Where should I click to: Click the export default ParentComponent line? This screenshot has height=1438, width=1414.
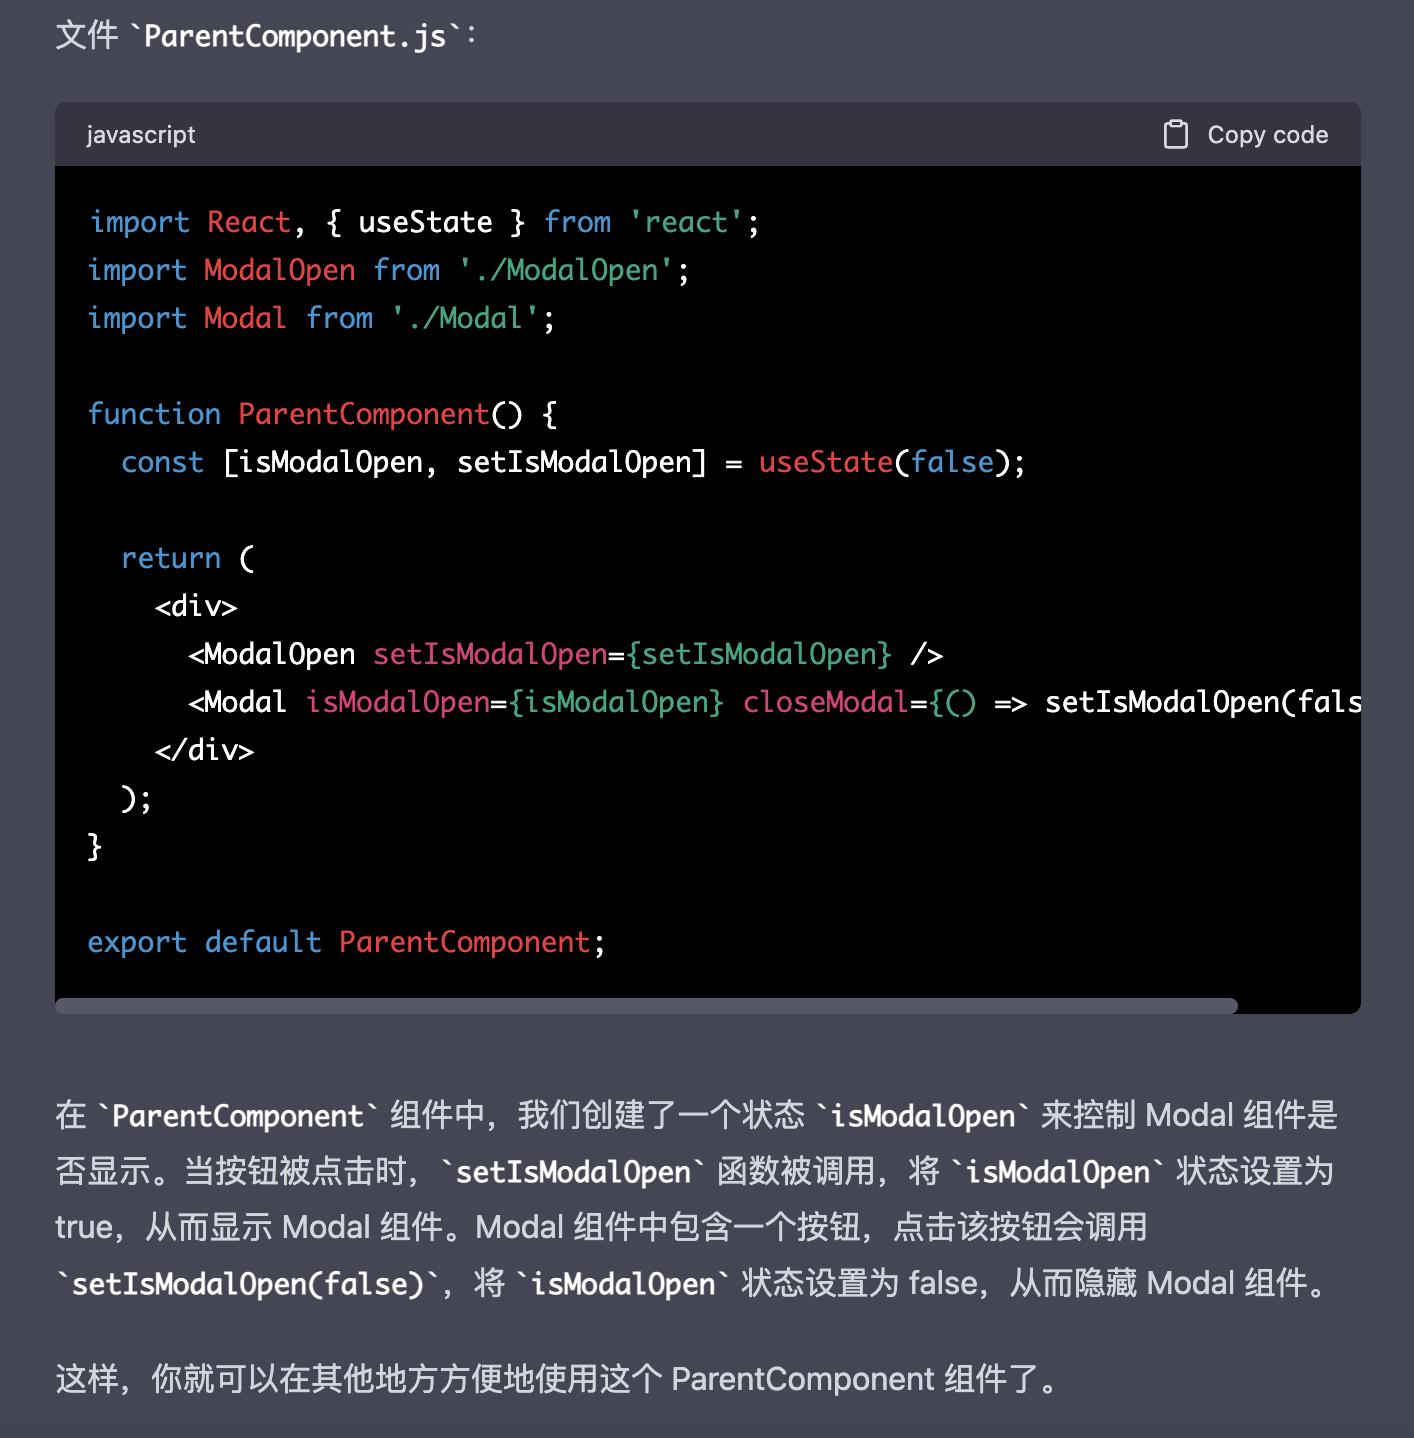346,941
